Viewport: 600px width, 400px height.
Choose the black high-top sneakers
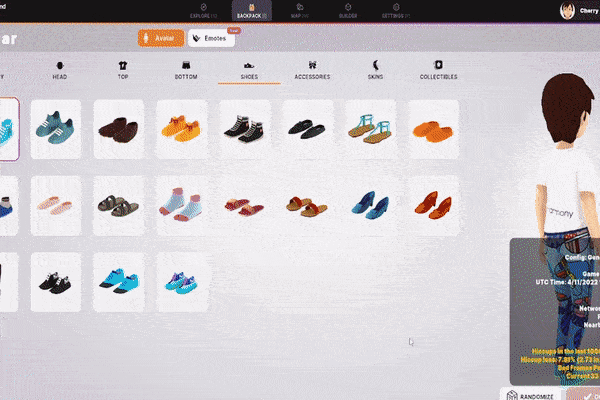click(245, 129)
